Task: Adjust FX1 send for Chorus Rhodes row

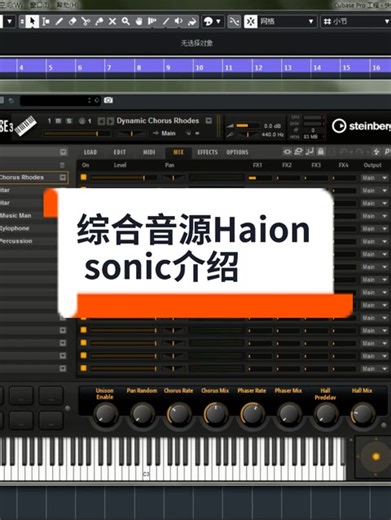Action: click(x=260, y=178)
